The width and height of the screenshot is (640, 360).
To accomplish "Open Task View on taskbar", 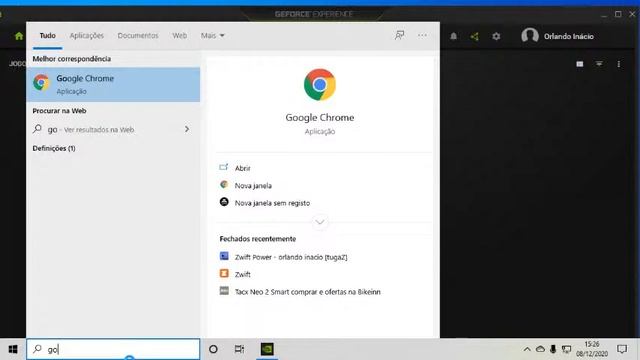I will point(239,349).
